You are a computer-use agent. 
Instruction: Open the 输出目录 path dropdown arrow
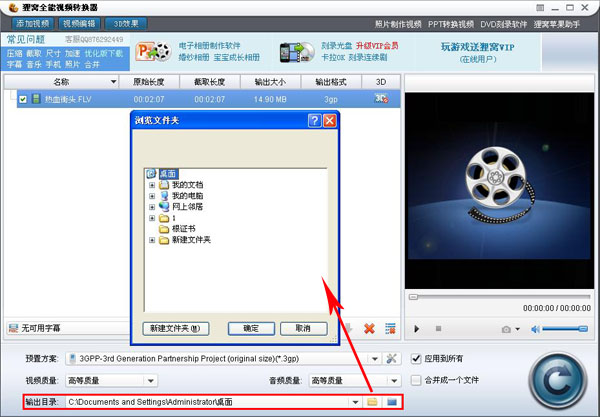pyautogui.click(x=355, y=402)
